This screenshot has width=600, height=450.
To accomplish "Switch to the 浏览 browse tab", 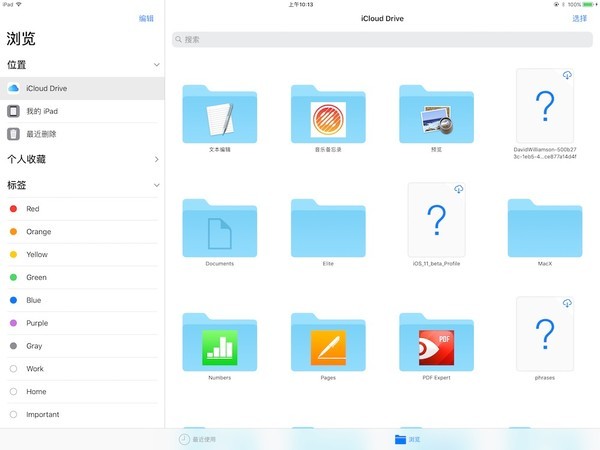I will click(x=408, y=439).
